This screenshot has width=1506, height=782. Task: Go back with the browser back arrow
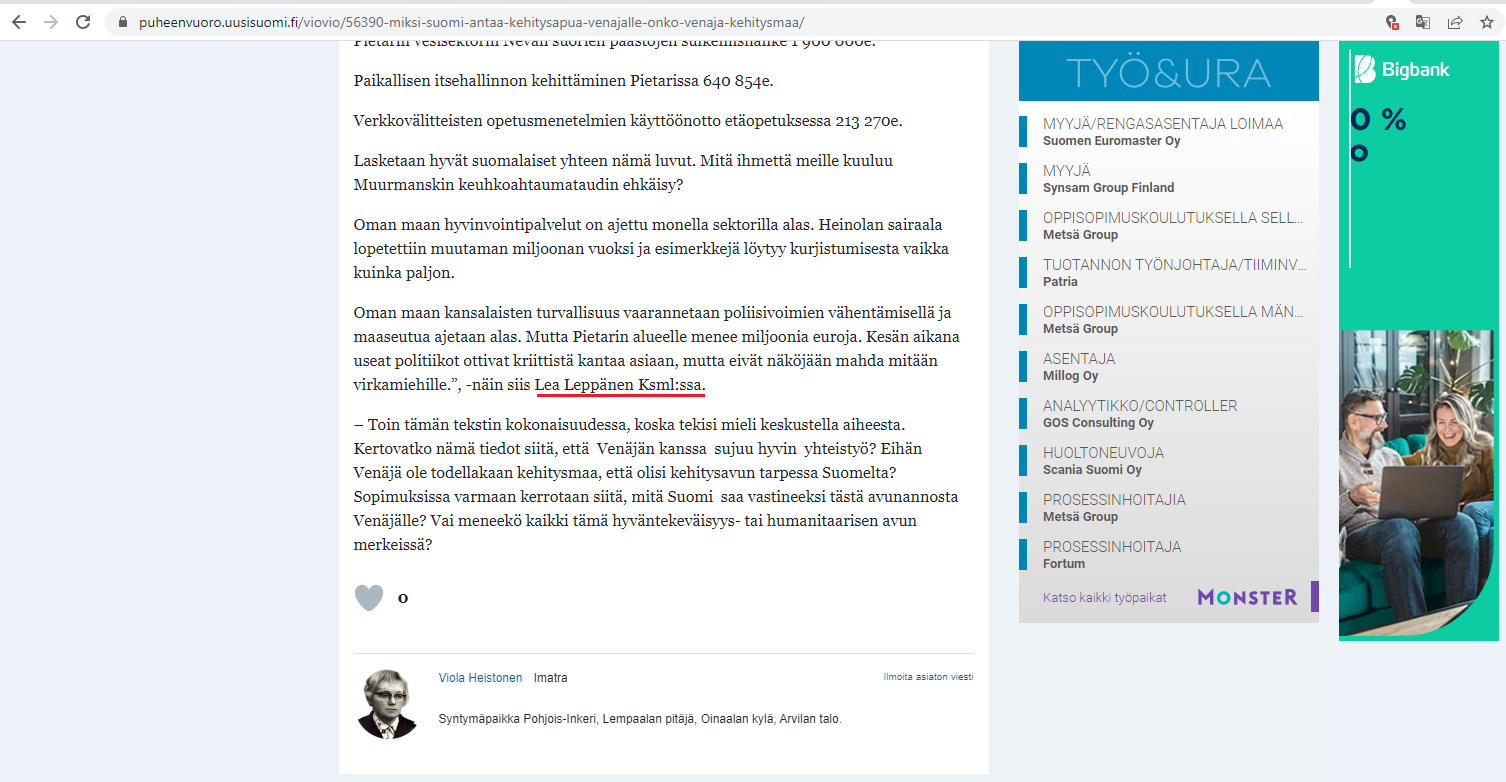[x=19, y=21]
